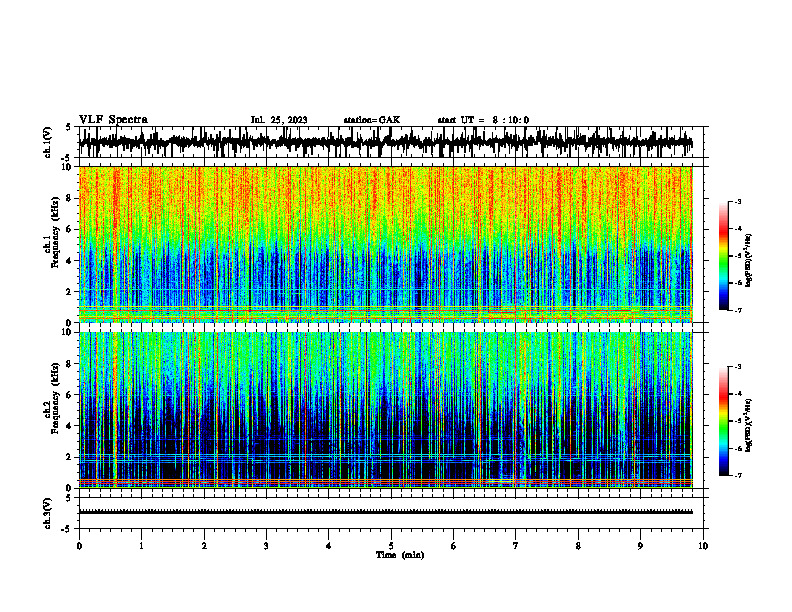Click time axis tick label "7"
The image size is (792, 612).
tap(516, 546)
